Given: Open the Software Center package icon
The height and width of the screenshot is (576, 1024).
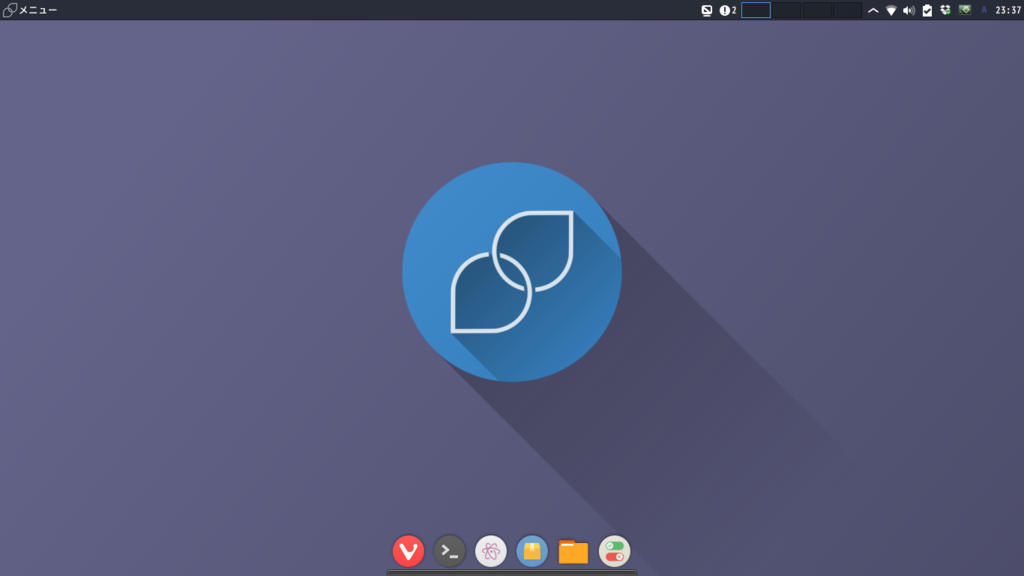Looking at the screenshot, I should point(532,551).
